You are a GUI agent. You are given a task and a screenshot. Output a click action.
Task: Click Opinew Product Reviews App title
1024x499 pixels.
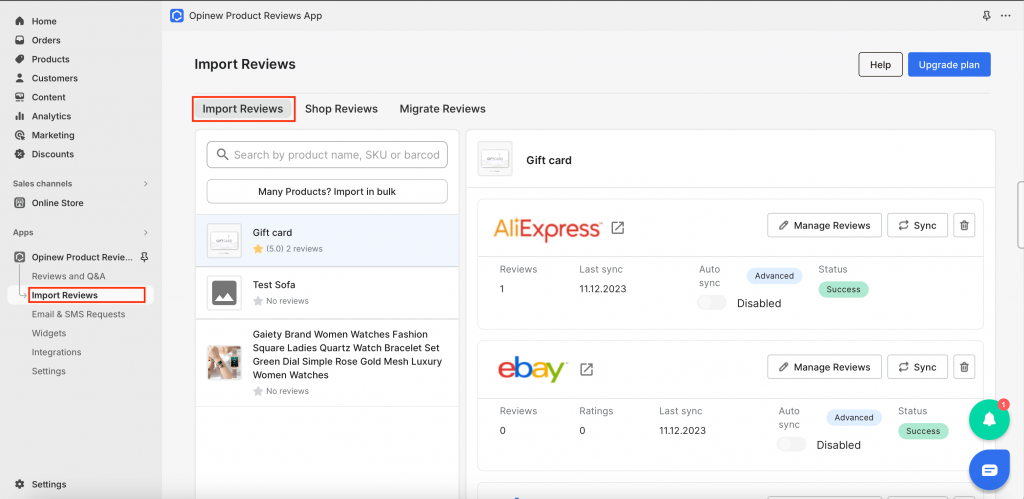pos(255,16)
